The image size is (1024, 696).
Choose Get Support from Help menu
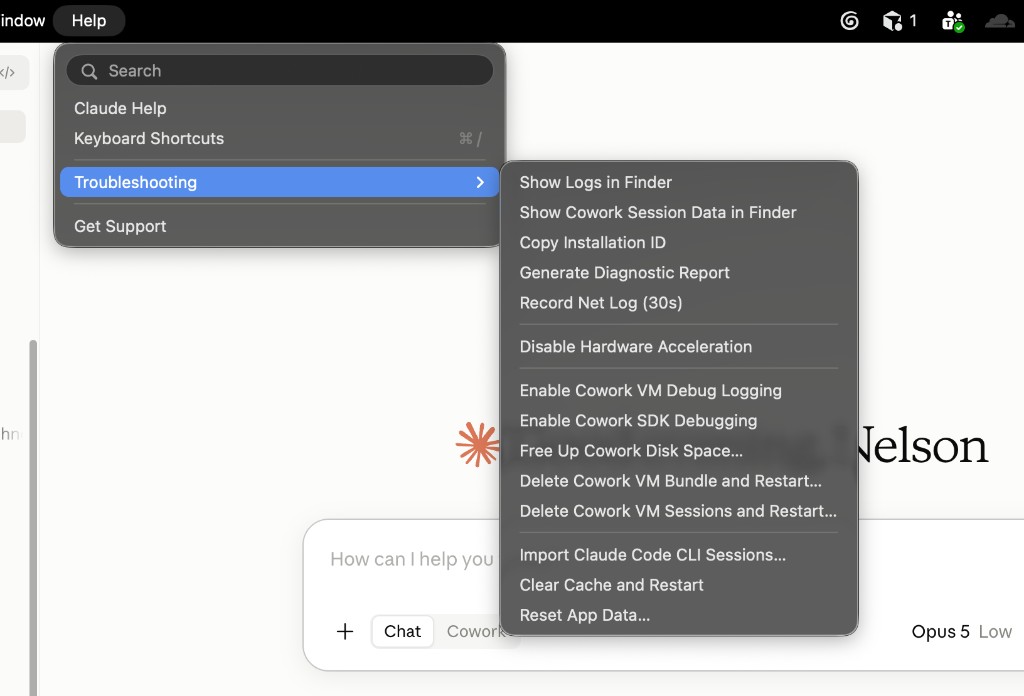(x=280, y=226)
